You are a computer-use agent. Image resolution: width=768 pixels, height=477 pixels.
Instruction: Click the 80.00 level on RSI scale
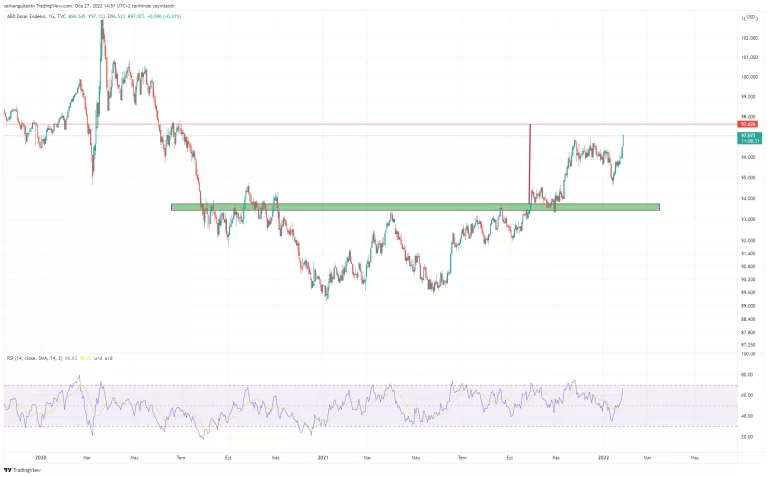[746, 375]
